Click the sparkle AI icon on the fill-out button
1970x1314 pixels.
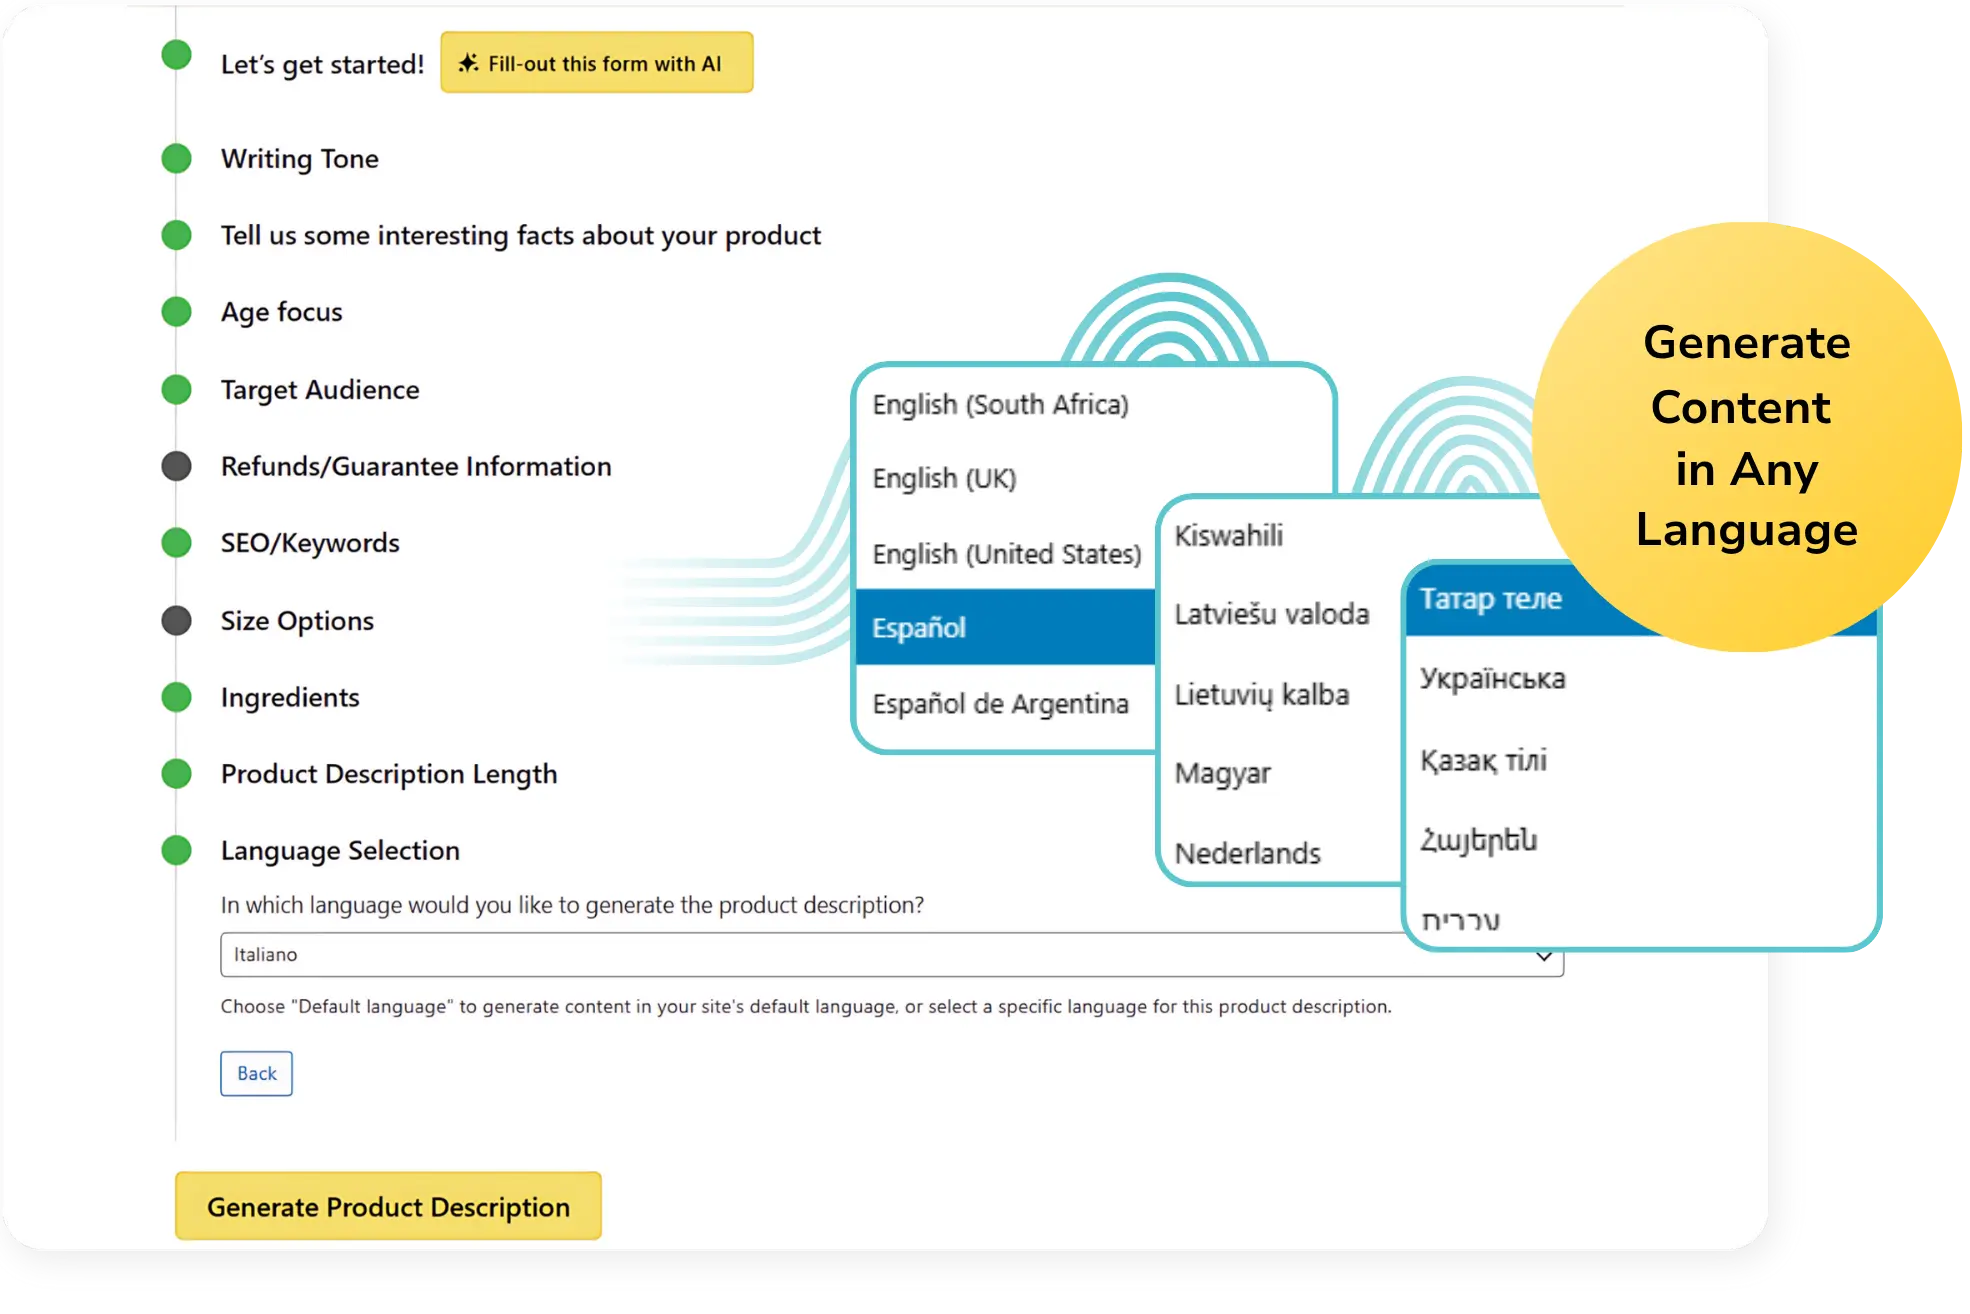click(x=467, y=63)
